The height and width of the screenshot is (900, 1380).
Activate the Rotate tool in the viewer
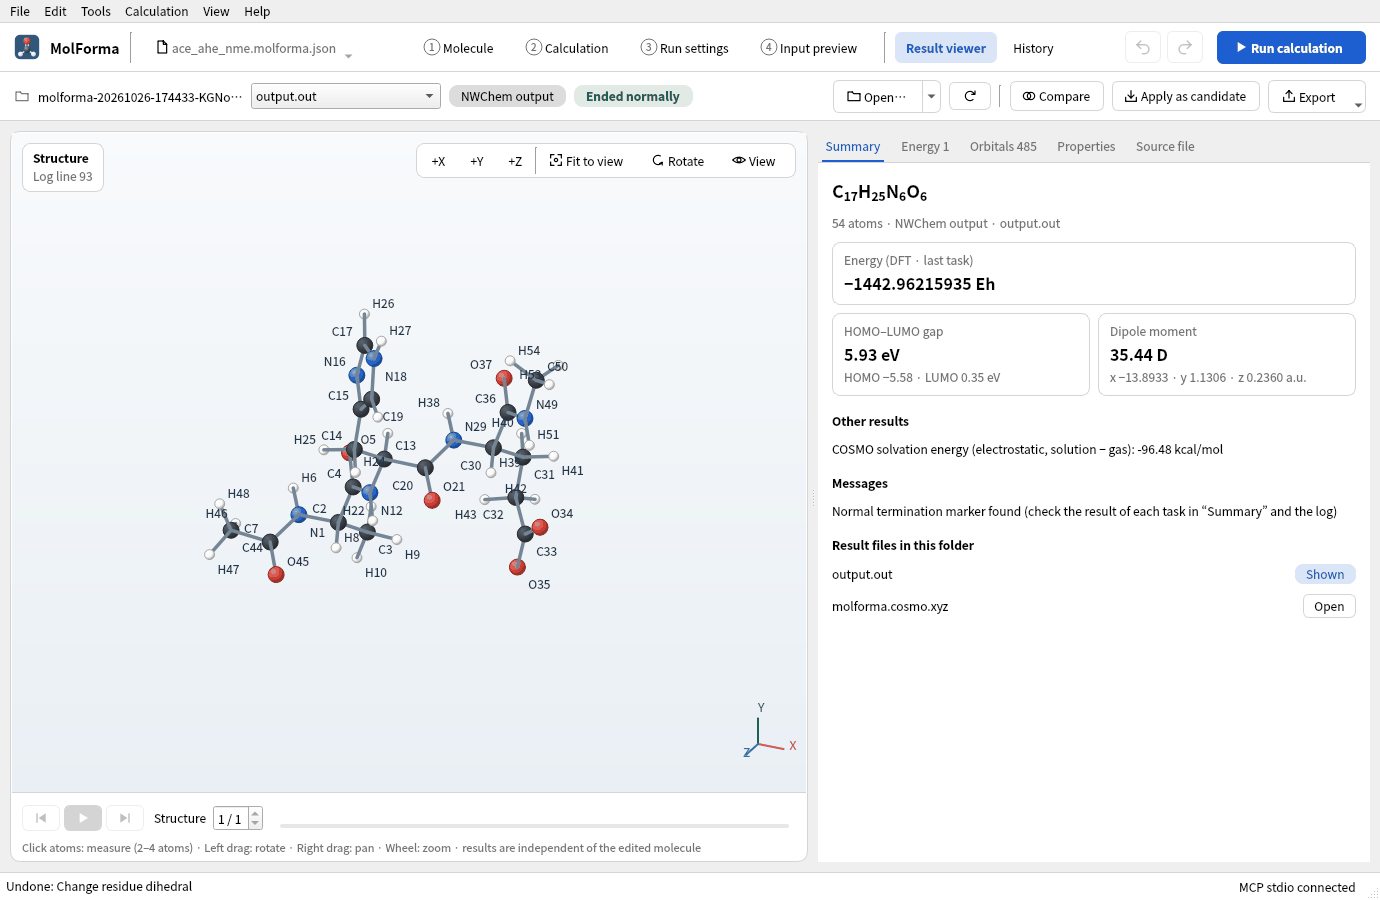[x=678, y=161]
